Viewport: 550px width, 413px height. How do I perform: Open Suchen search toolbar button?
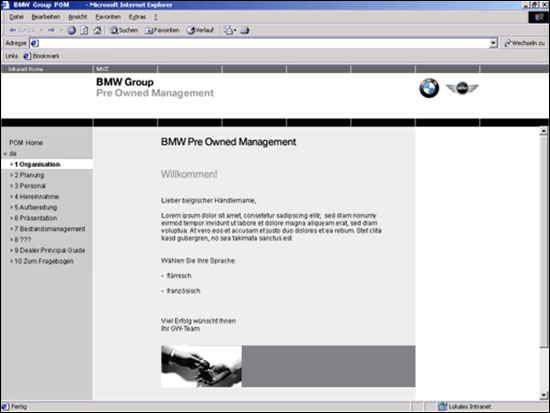pyautogui.click(x=124, y=30)
